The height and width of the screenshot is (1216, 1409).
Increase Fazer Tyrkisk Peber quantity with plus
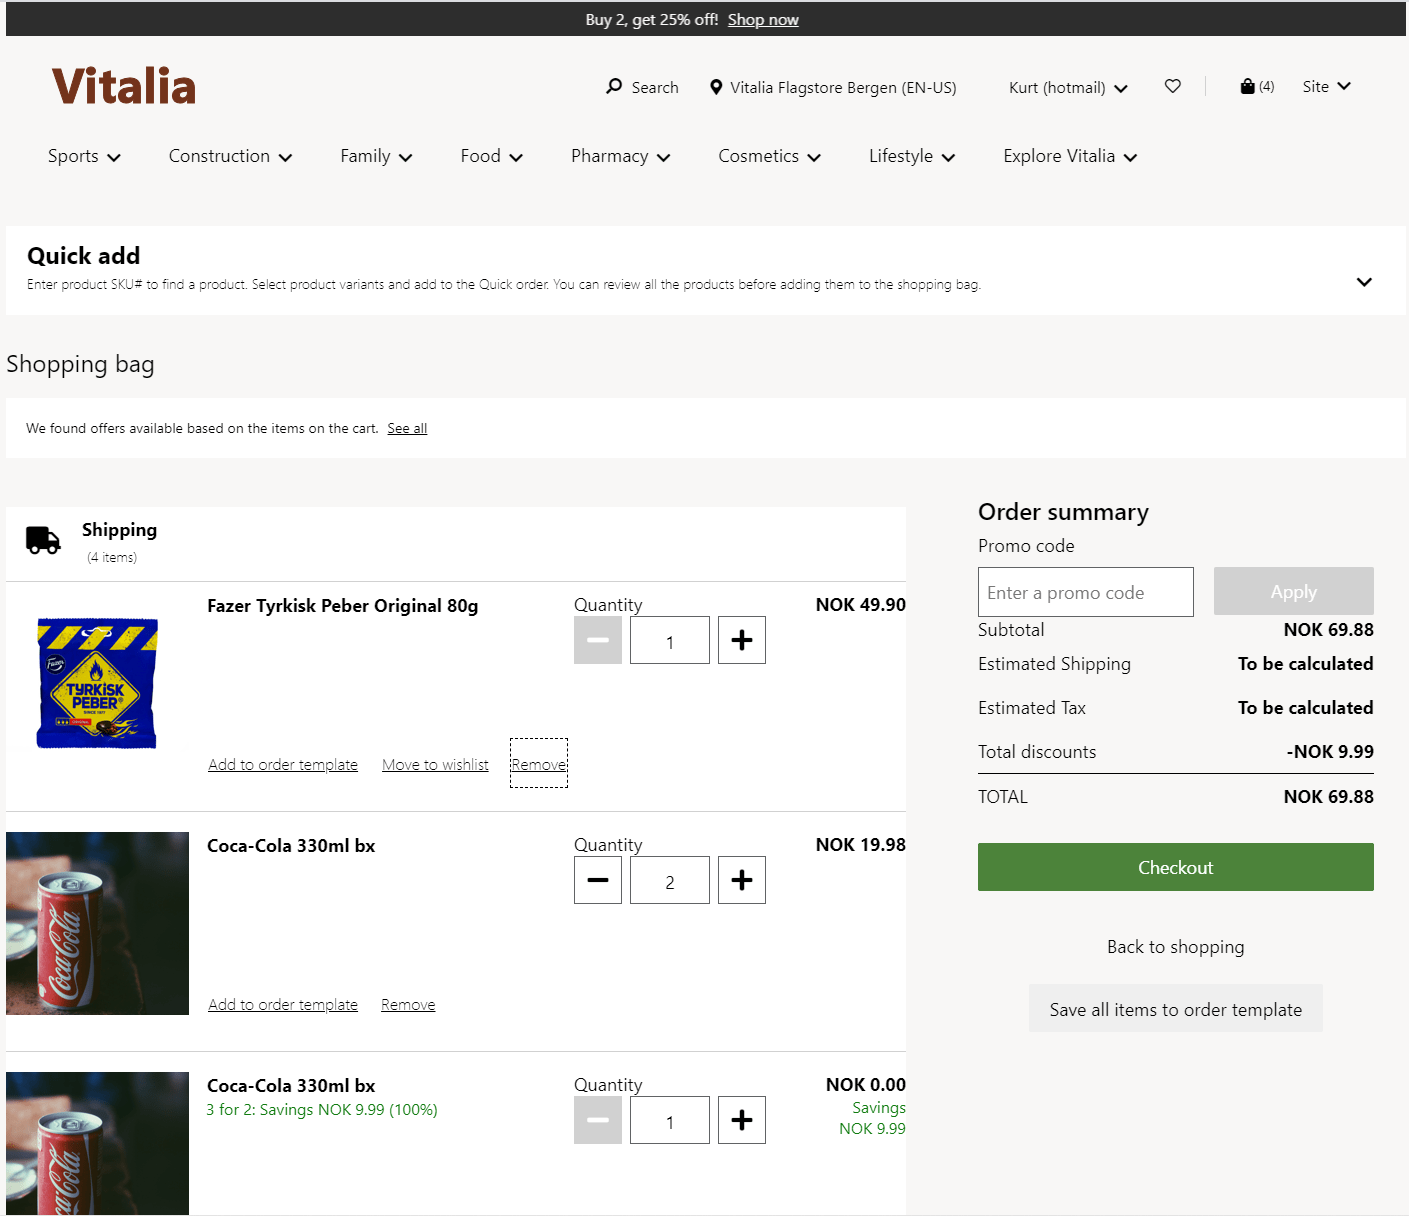741,640
